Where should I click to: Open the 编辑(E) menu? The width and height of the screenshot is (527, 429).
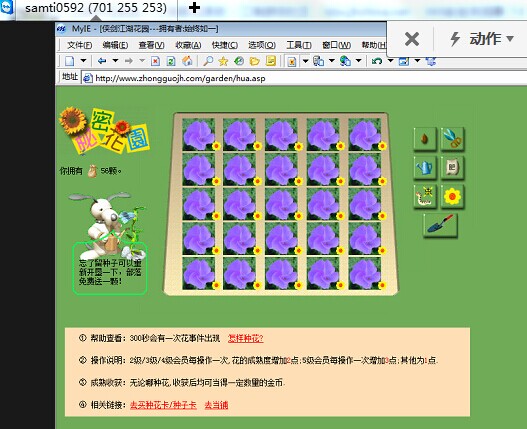115,45
